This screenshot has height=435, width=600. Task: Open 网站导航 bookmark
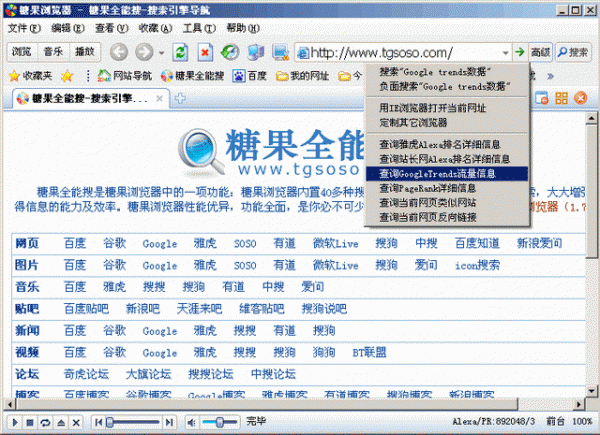tap(125, 76)
